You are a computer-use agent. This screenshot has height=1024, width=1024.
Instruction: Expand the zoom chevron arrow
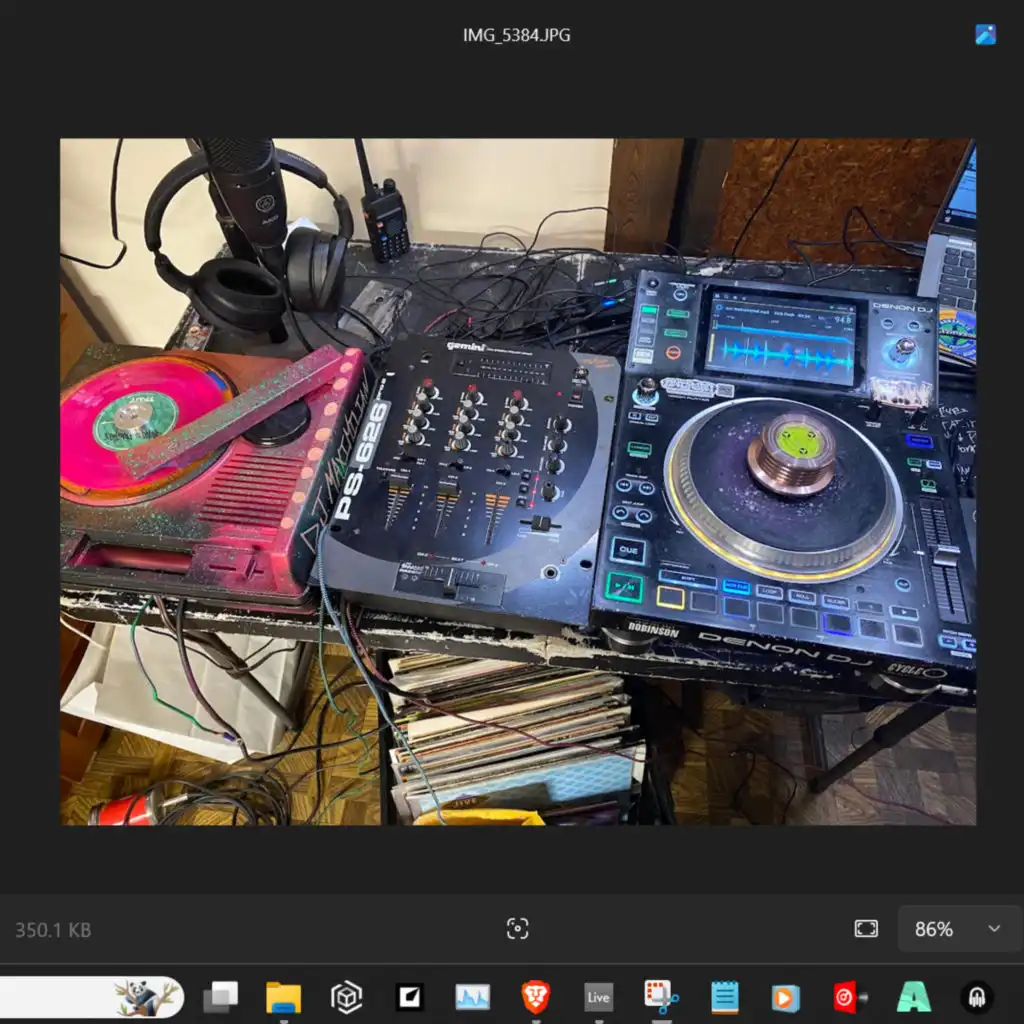(x=994, y=929)
